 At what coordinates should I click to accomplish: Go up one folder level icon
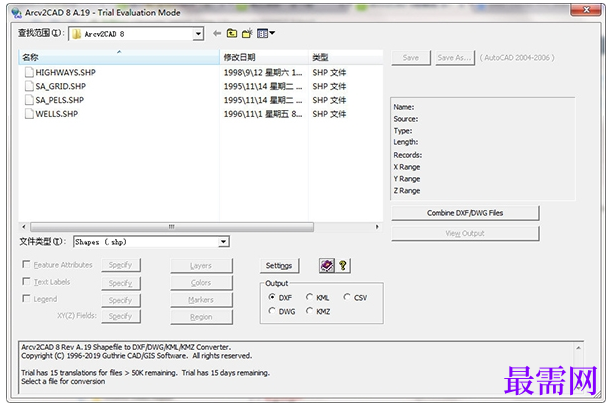tap(232, 33)
